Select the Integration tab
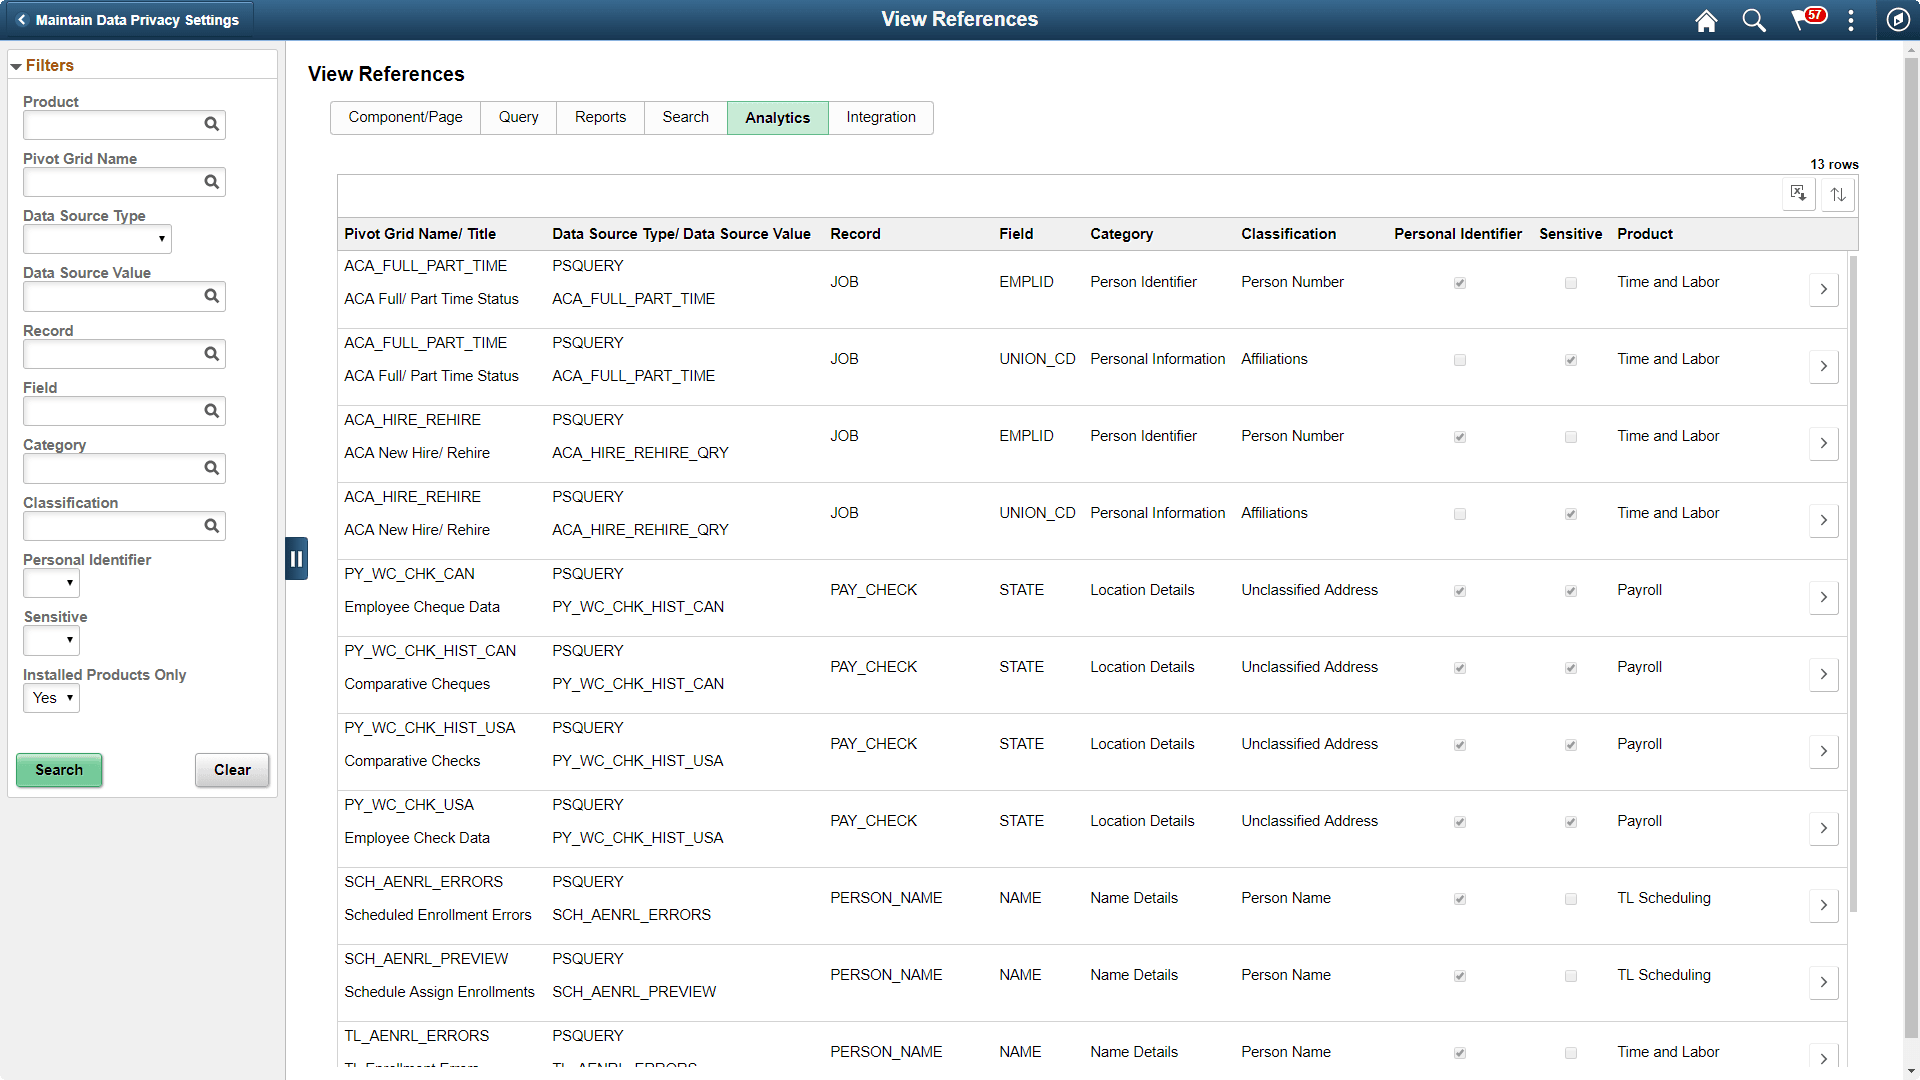Viewport: 1920px width, 1080px height. click(880, 117)
